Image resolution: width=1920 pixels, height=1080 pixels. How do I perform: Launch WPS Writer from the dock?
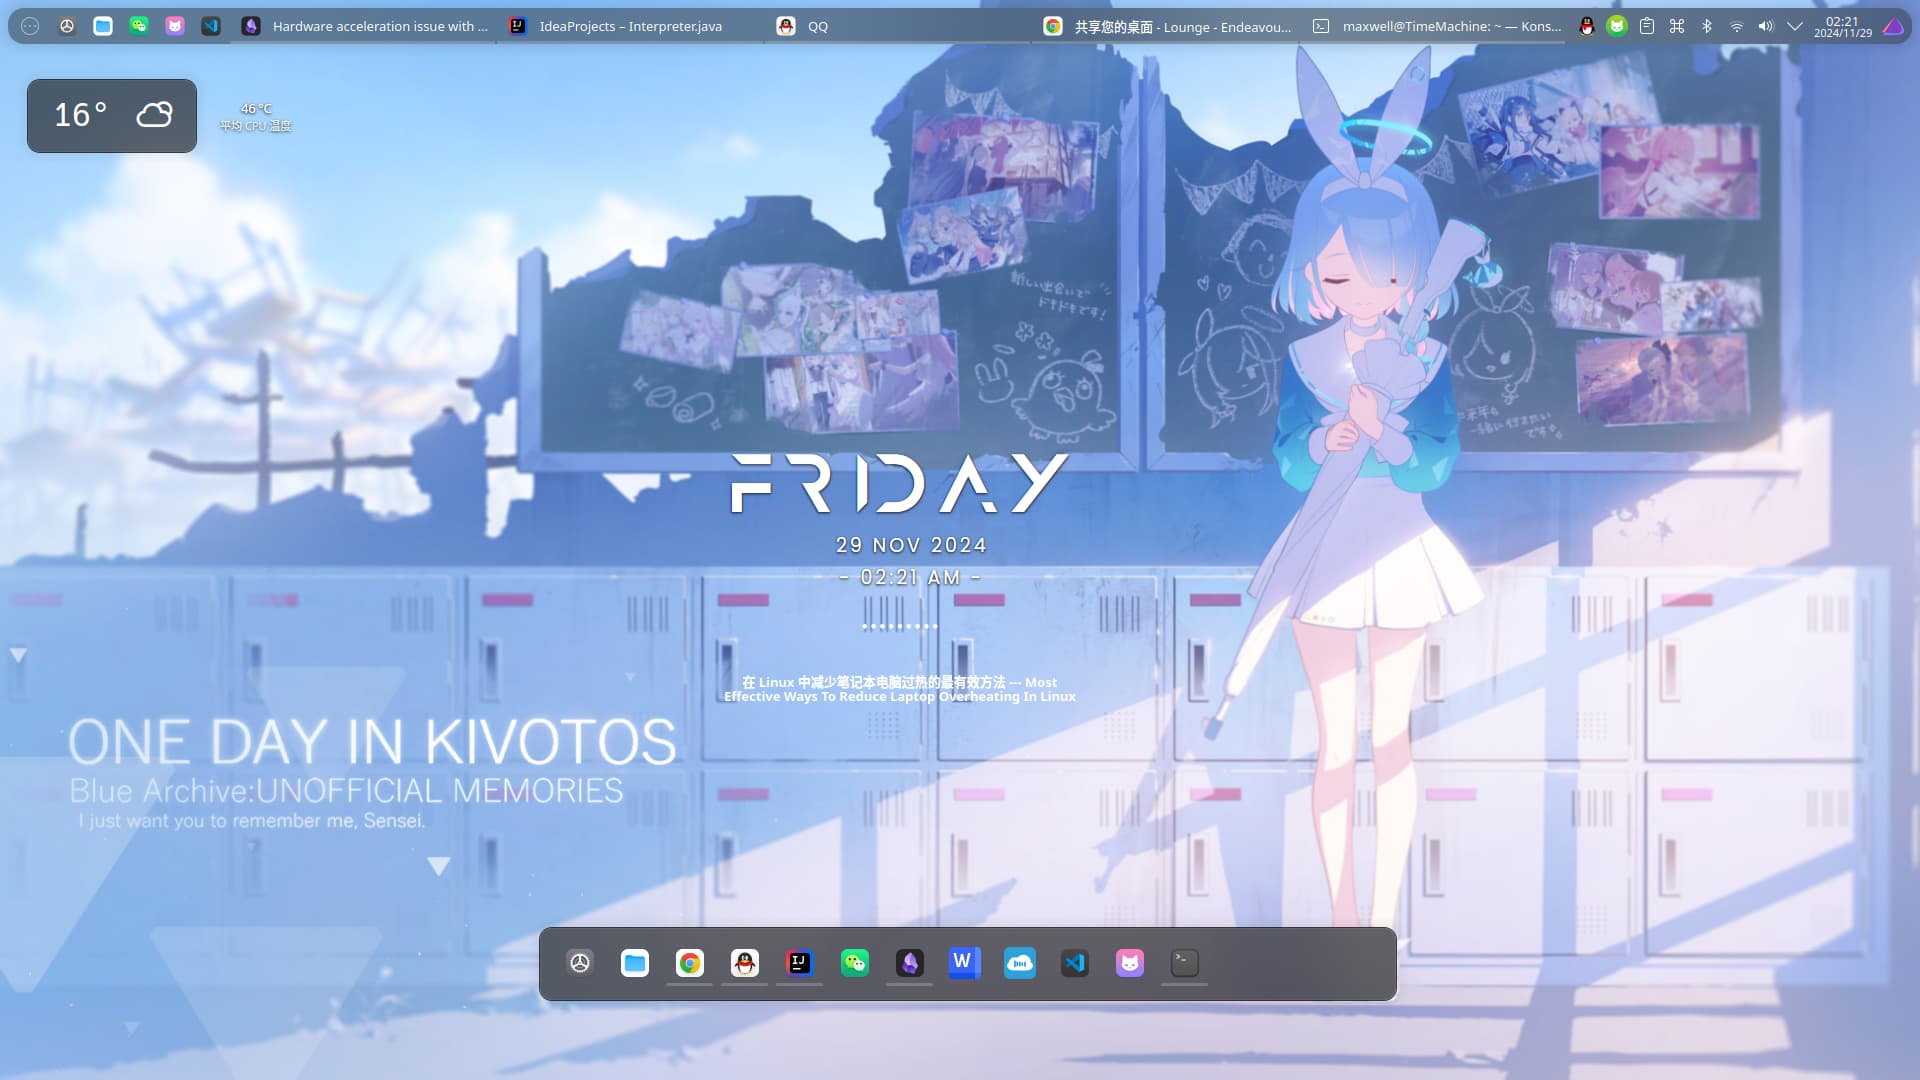click(x=965, y=963)
